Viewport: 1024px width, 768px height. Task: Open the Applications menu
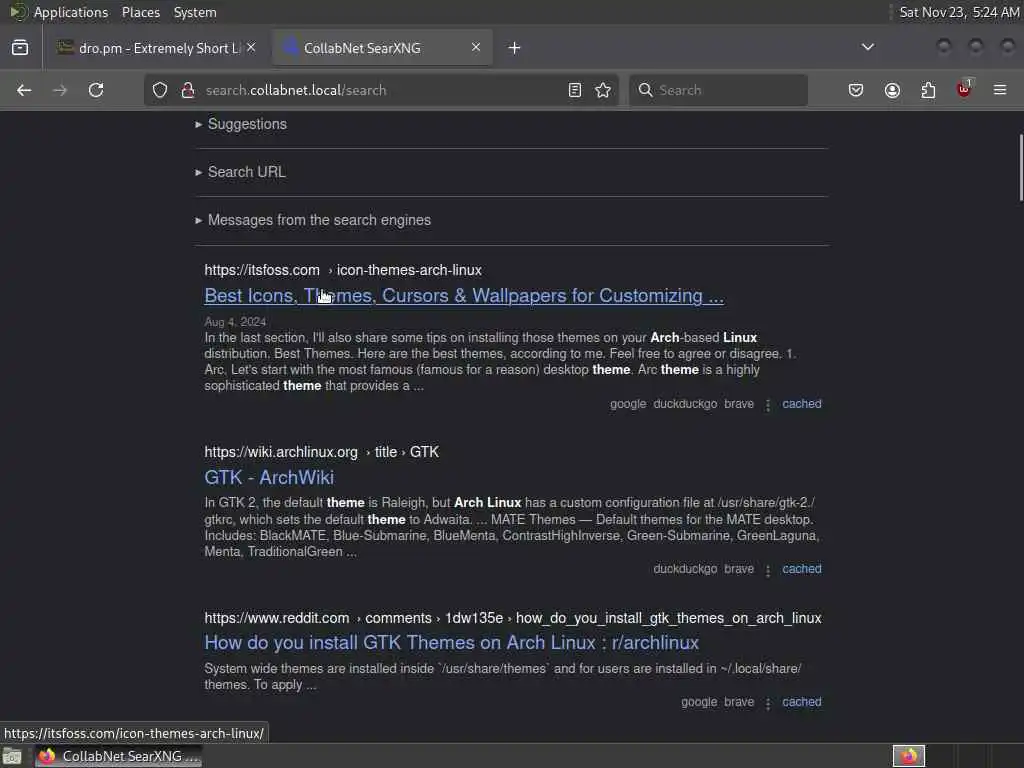(71, 12)
